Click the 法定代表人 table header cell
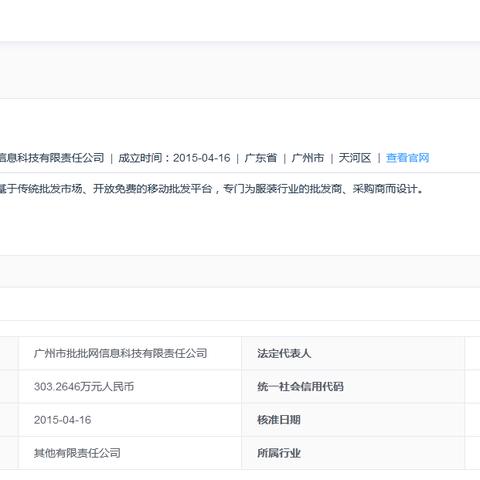The image size is (480, 480). coord(353,353)
